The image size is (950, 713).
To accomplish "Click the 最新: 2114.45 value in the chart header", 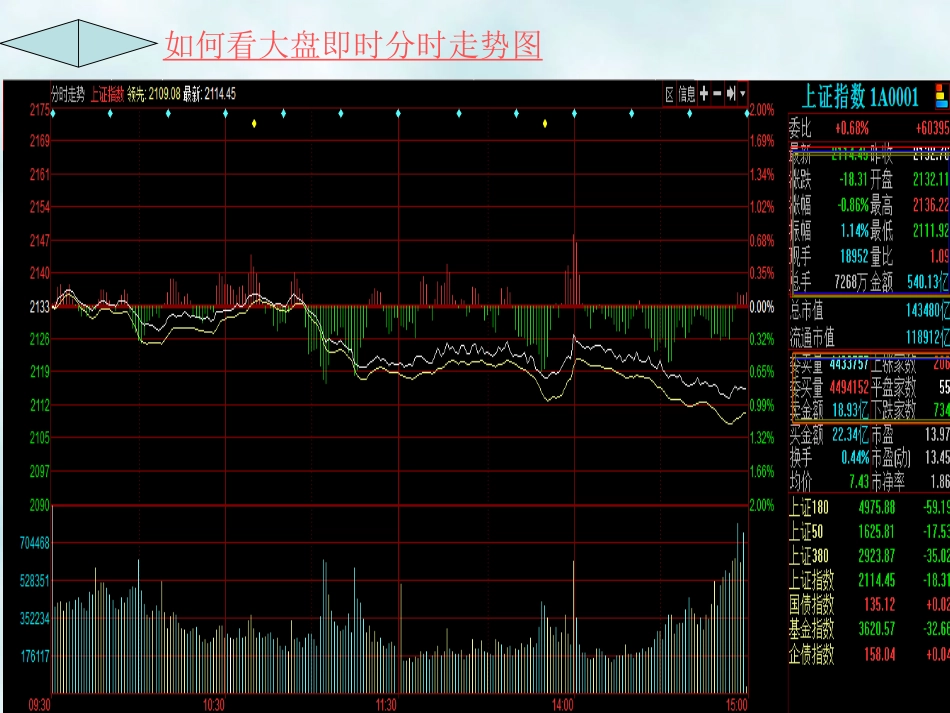I will 210,94.
